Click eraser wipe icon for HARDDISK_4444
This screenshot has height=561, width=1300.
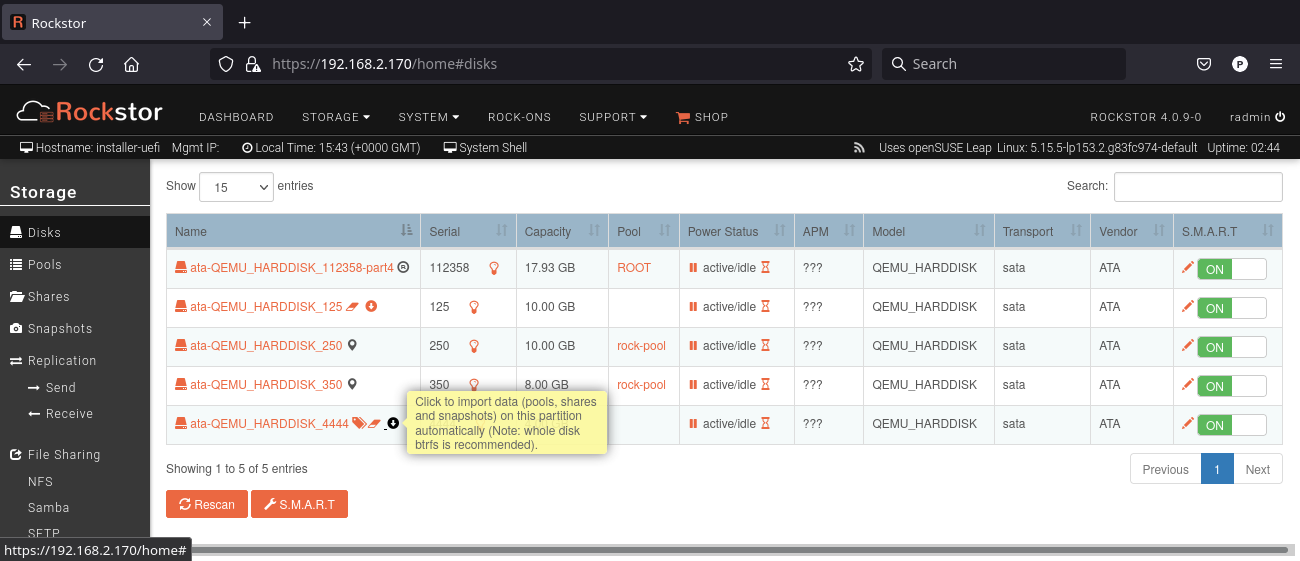pos(375,424)
